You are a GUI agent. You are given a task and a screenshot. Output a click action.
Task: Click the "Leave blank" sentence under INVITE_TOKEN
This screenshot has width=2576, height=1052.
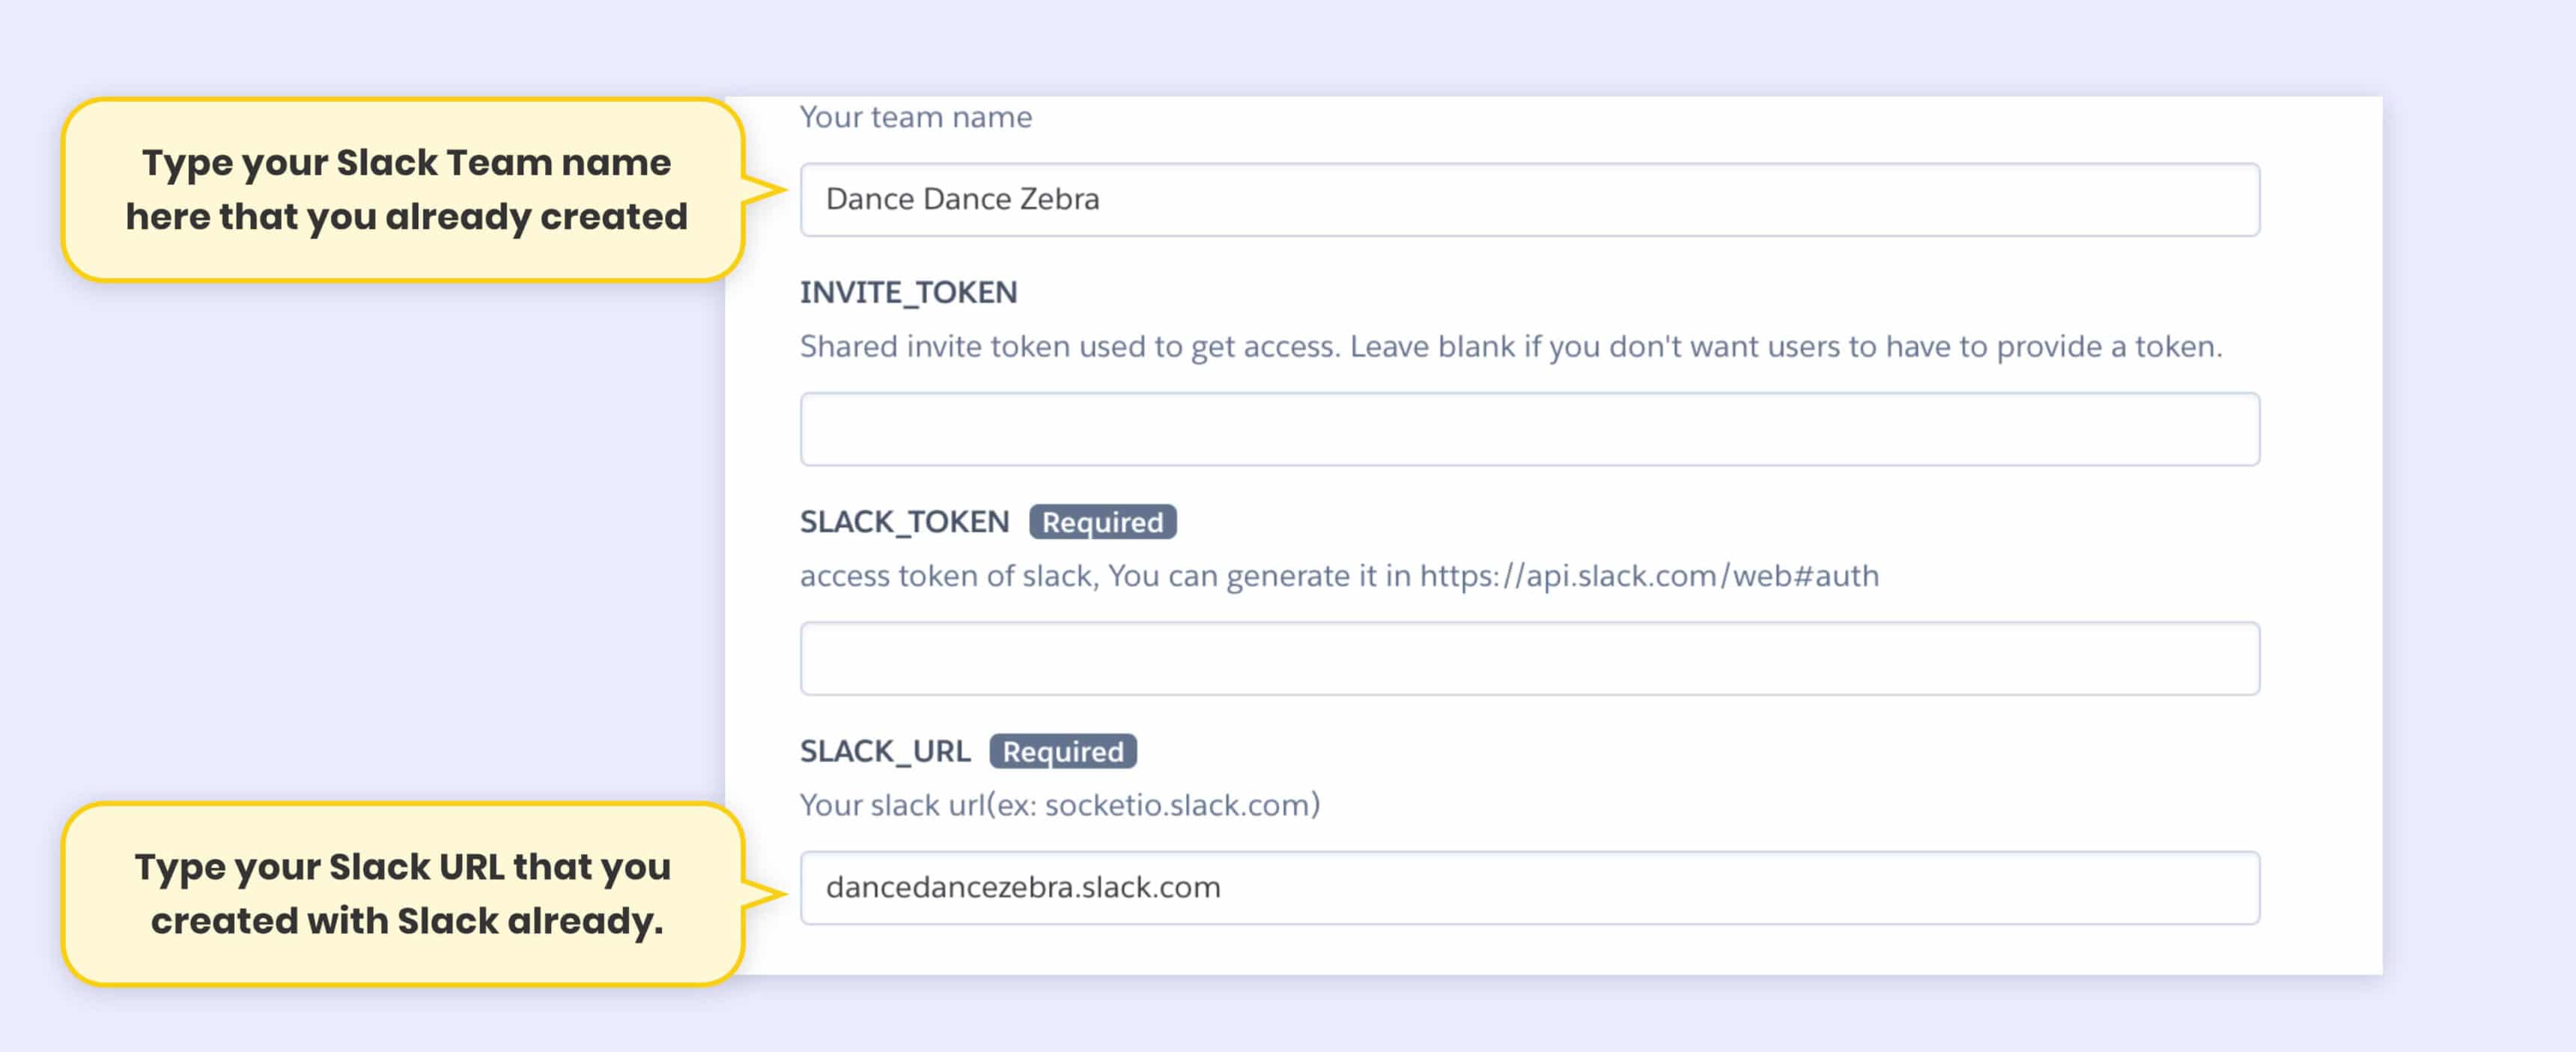click(1785, 347)
